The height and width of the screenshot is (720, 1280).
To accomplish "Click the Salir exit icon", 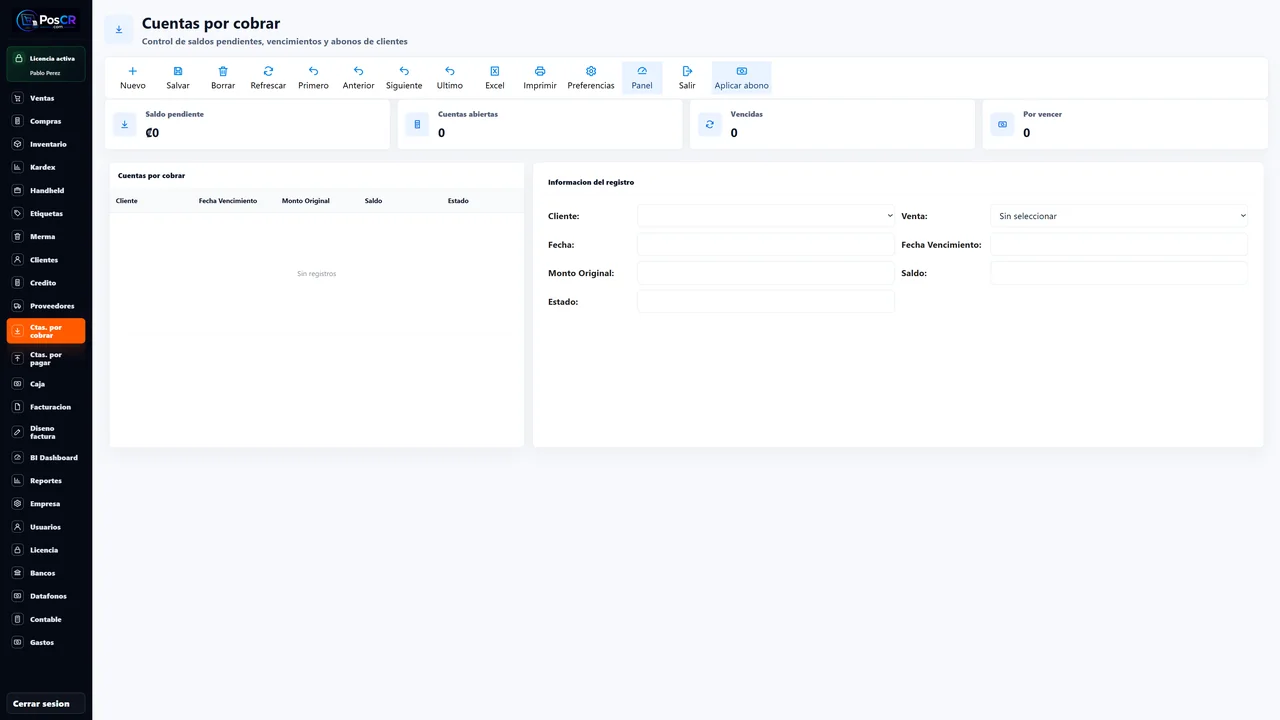I will 687,71.
